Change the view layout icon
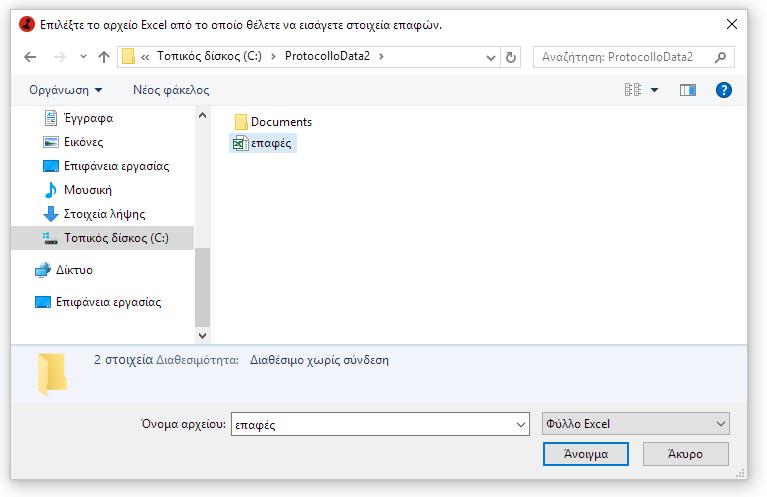 (633, 90)
